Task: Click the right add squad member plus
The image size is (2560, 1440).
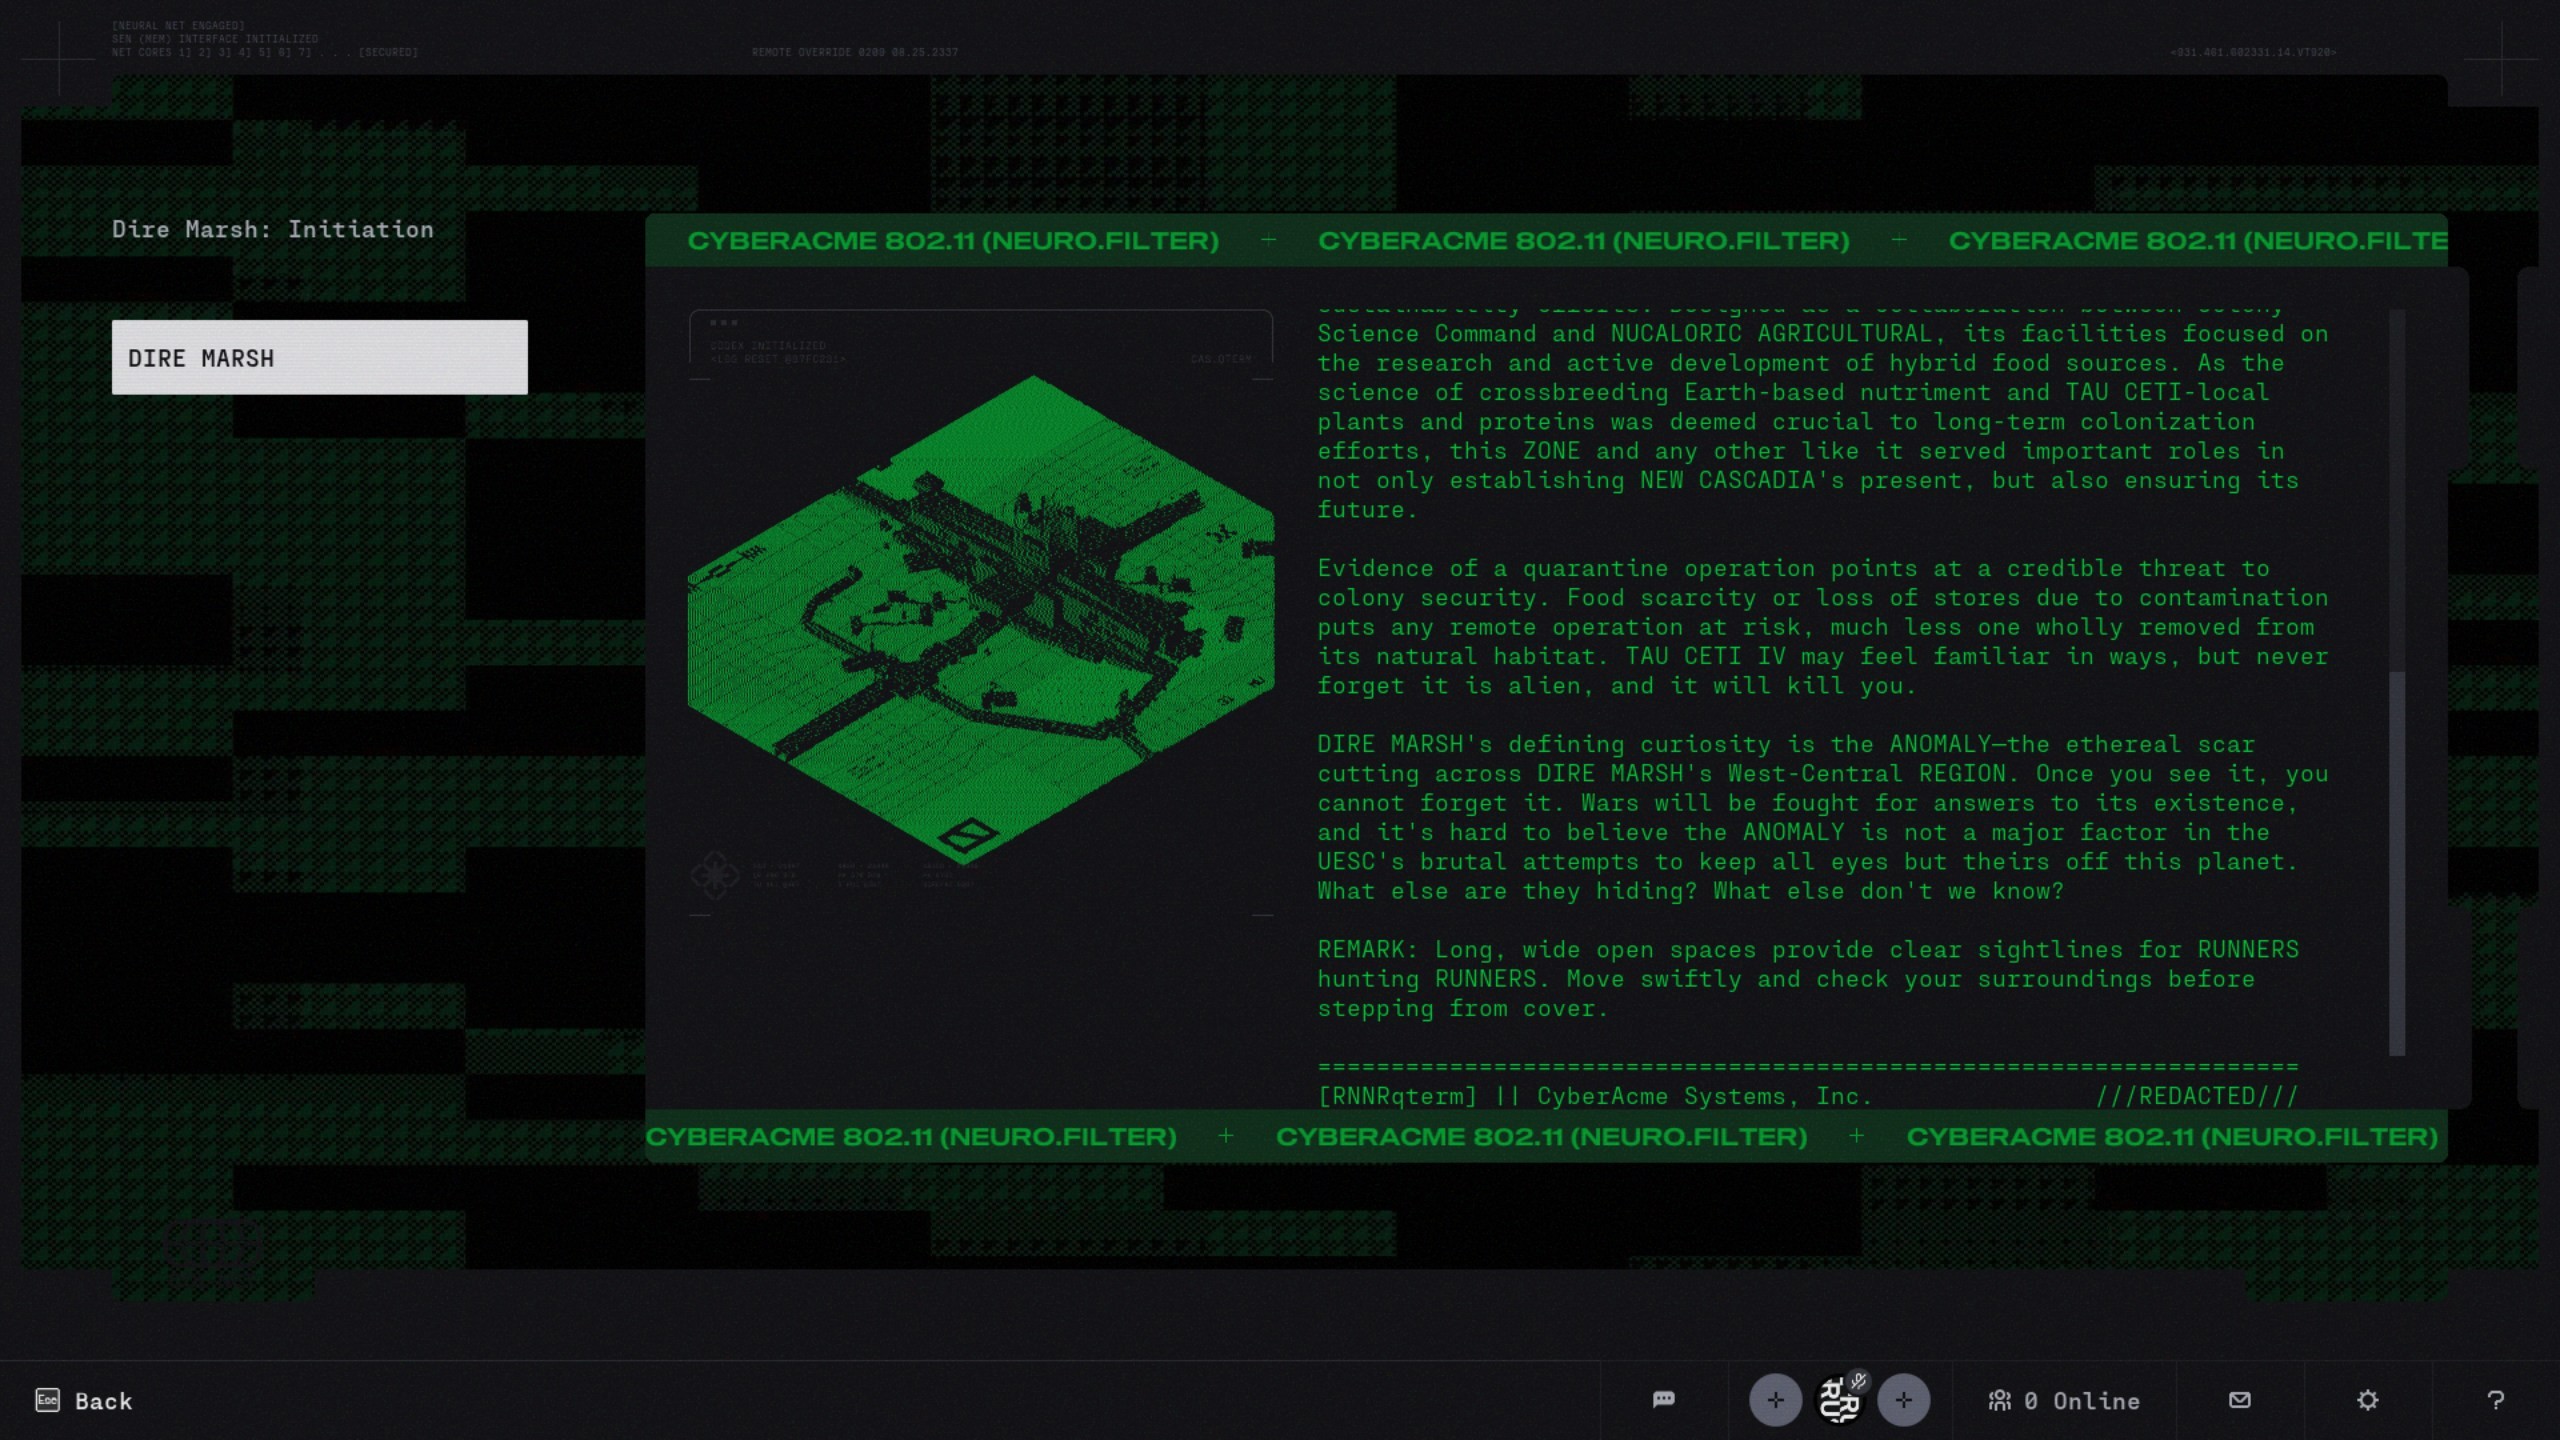Action: pos(1903,1400)
